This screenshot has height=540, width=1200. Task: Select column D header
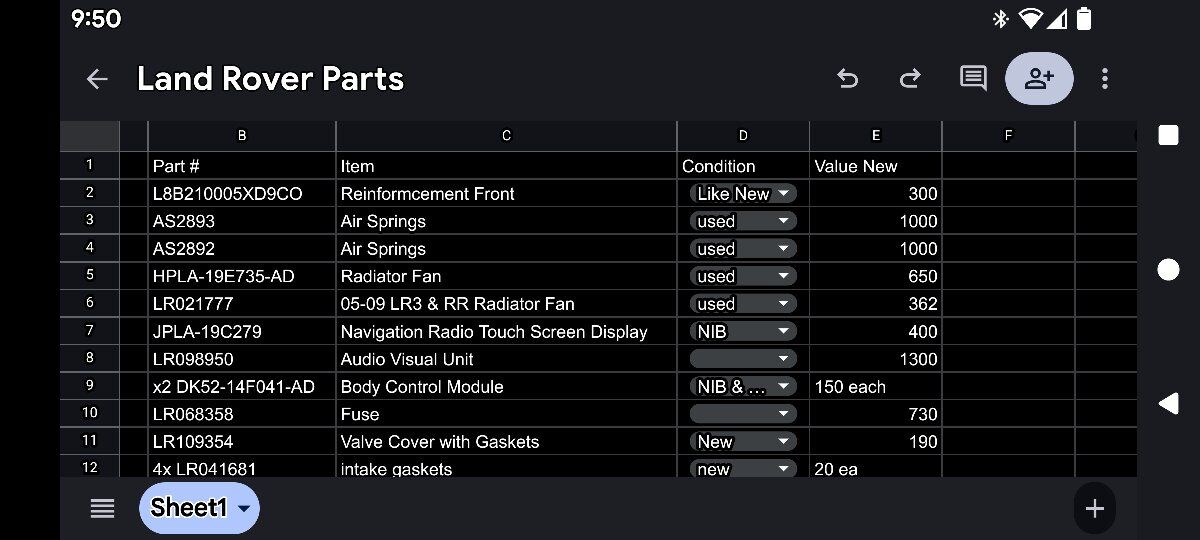pos(743,136)
